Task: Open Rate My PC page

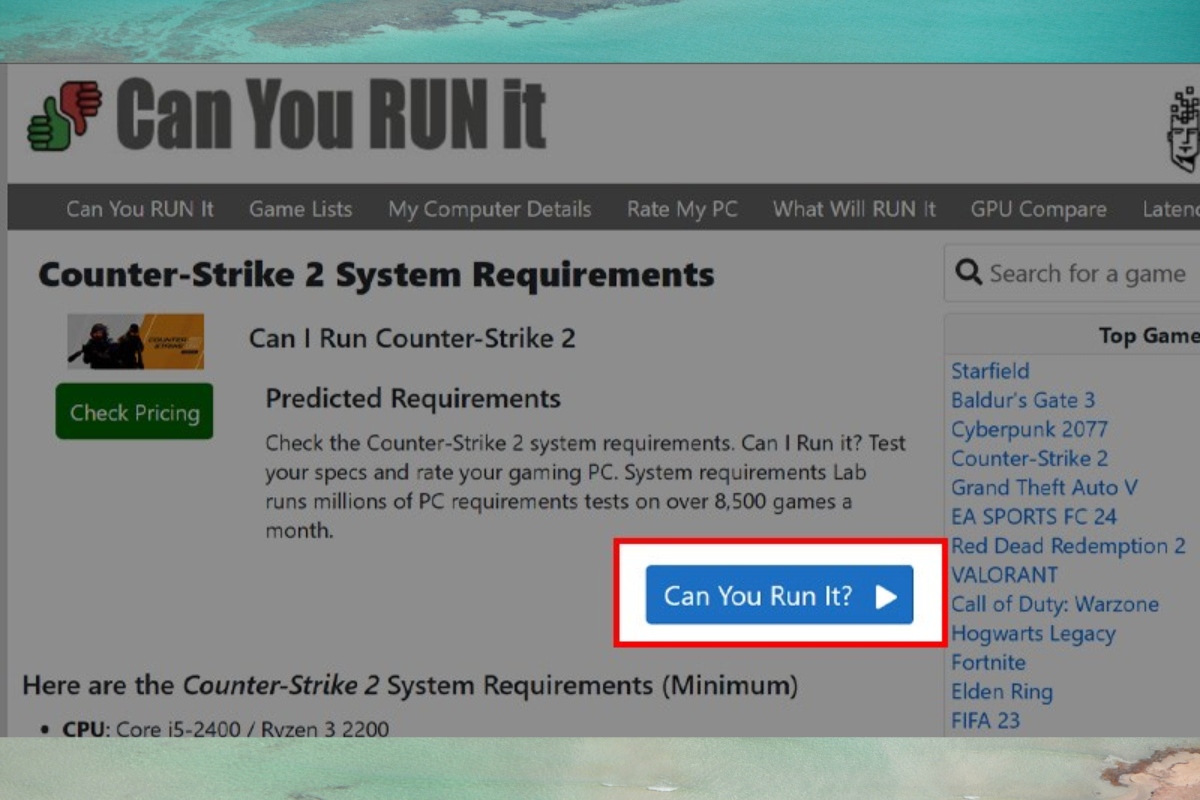Action: click(682, 209)
